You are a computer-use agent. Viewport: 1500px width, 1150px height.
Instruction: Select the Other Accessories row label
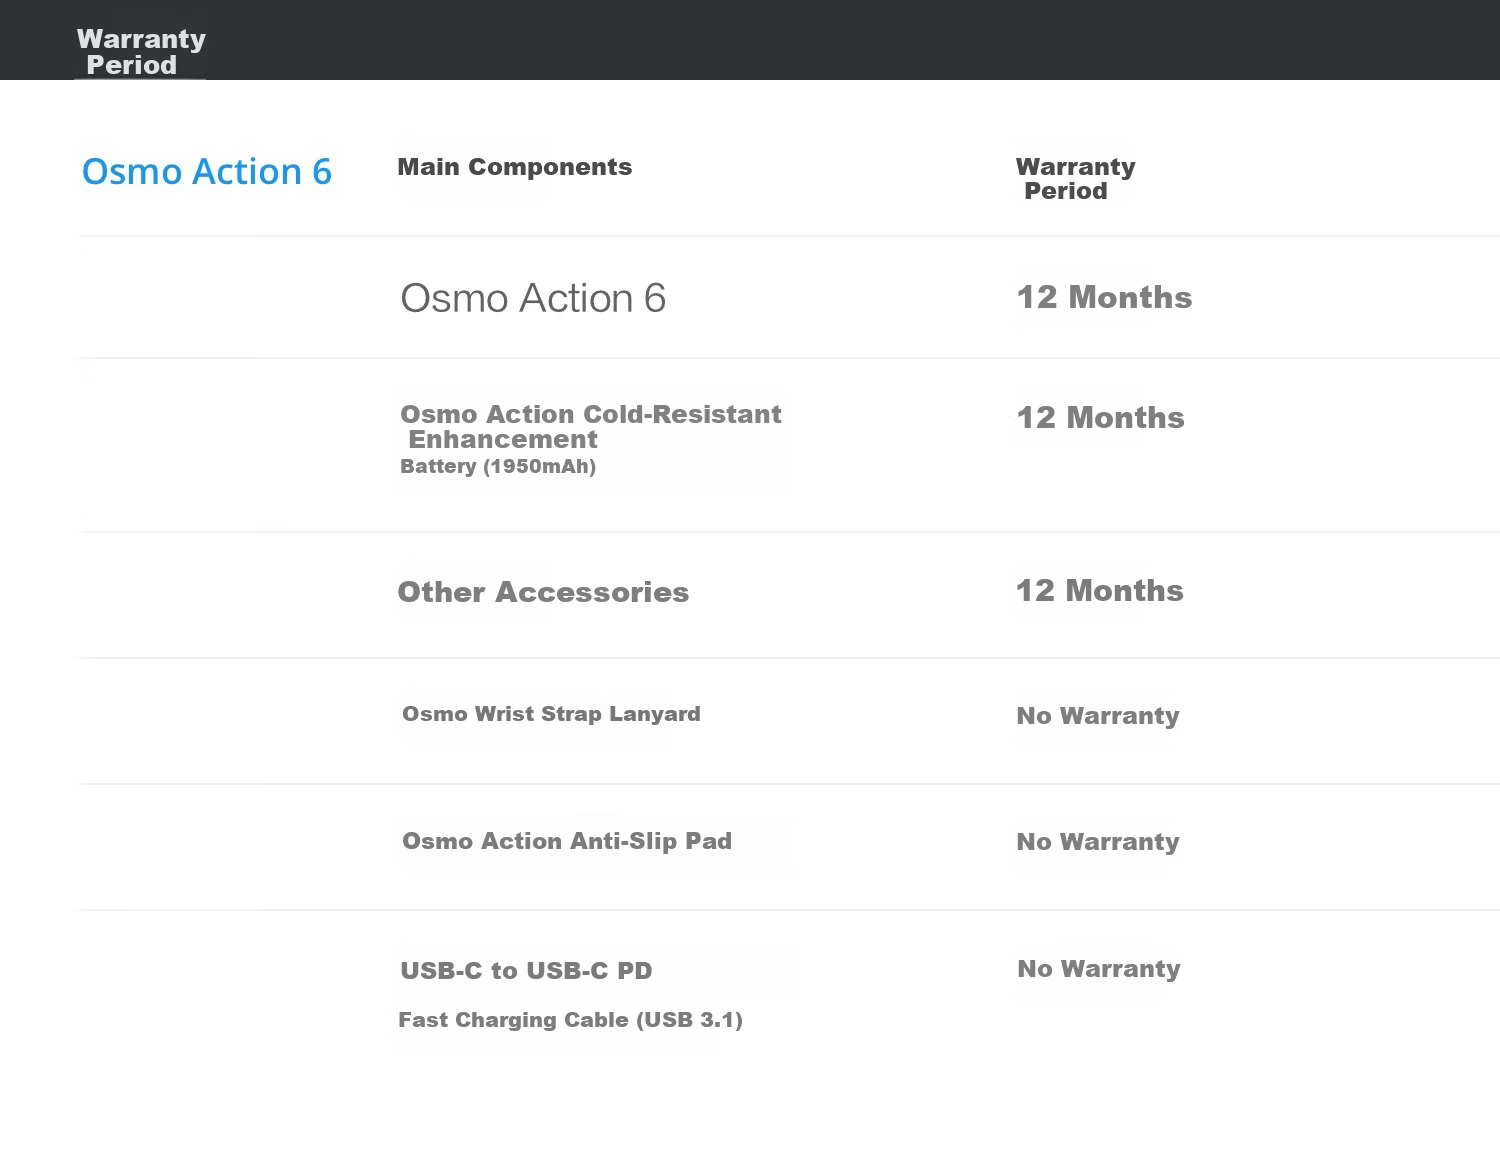pyautogui.click(x=543, y=592)
